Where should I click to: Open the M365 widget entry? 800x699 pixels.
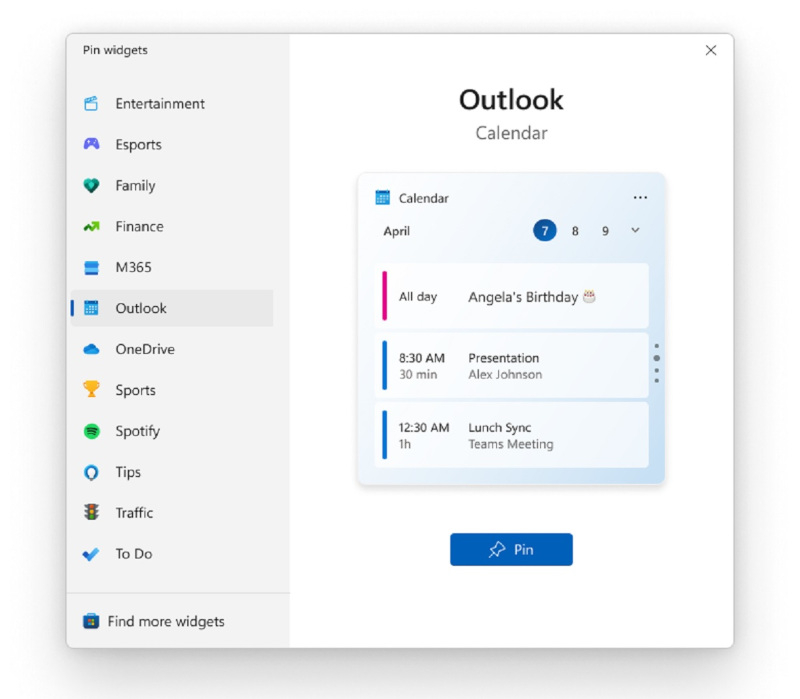[x=133, y=267]
